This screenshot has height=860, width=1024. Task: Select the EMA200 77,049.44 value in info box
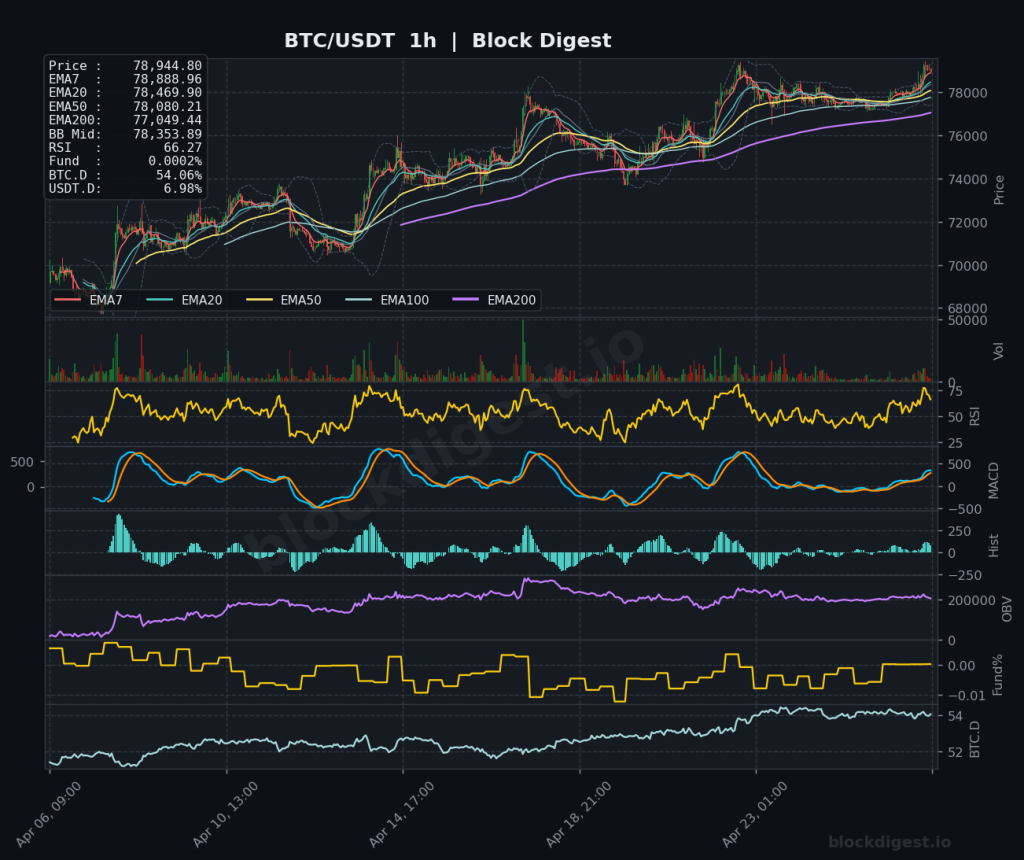coord(167,120)
